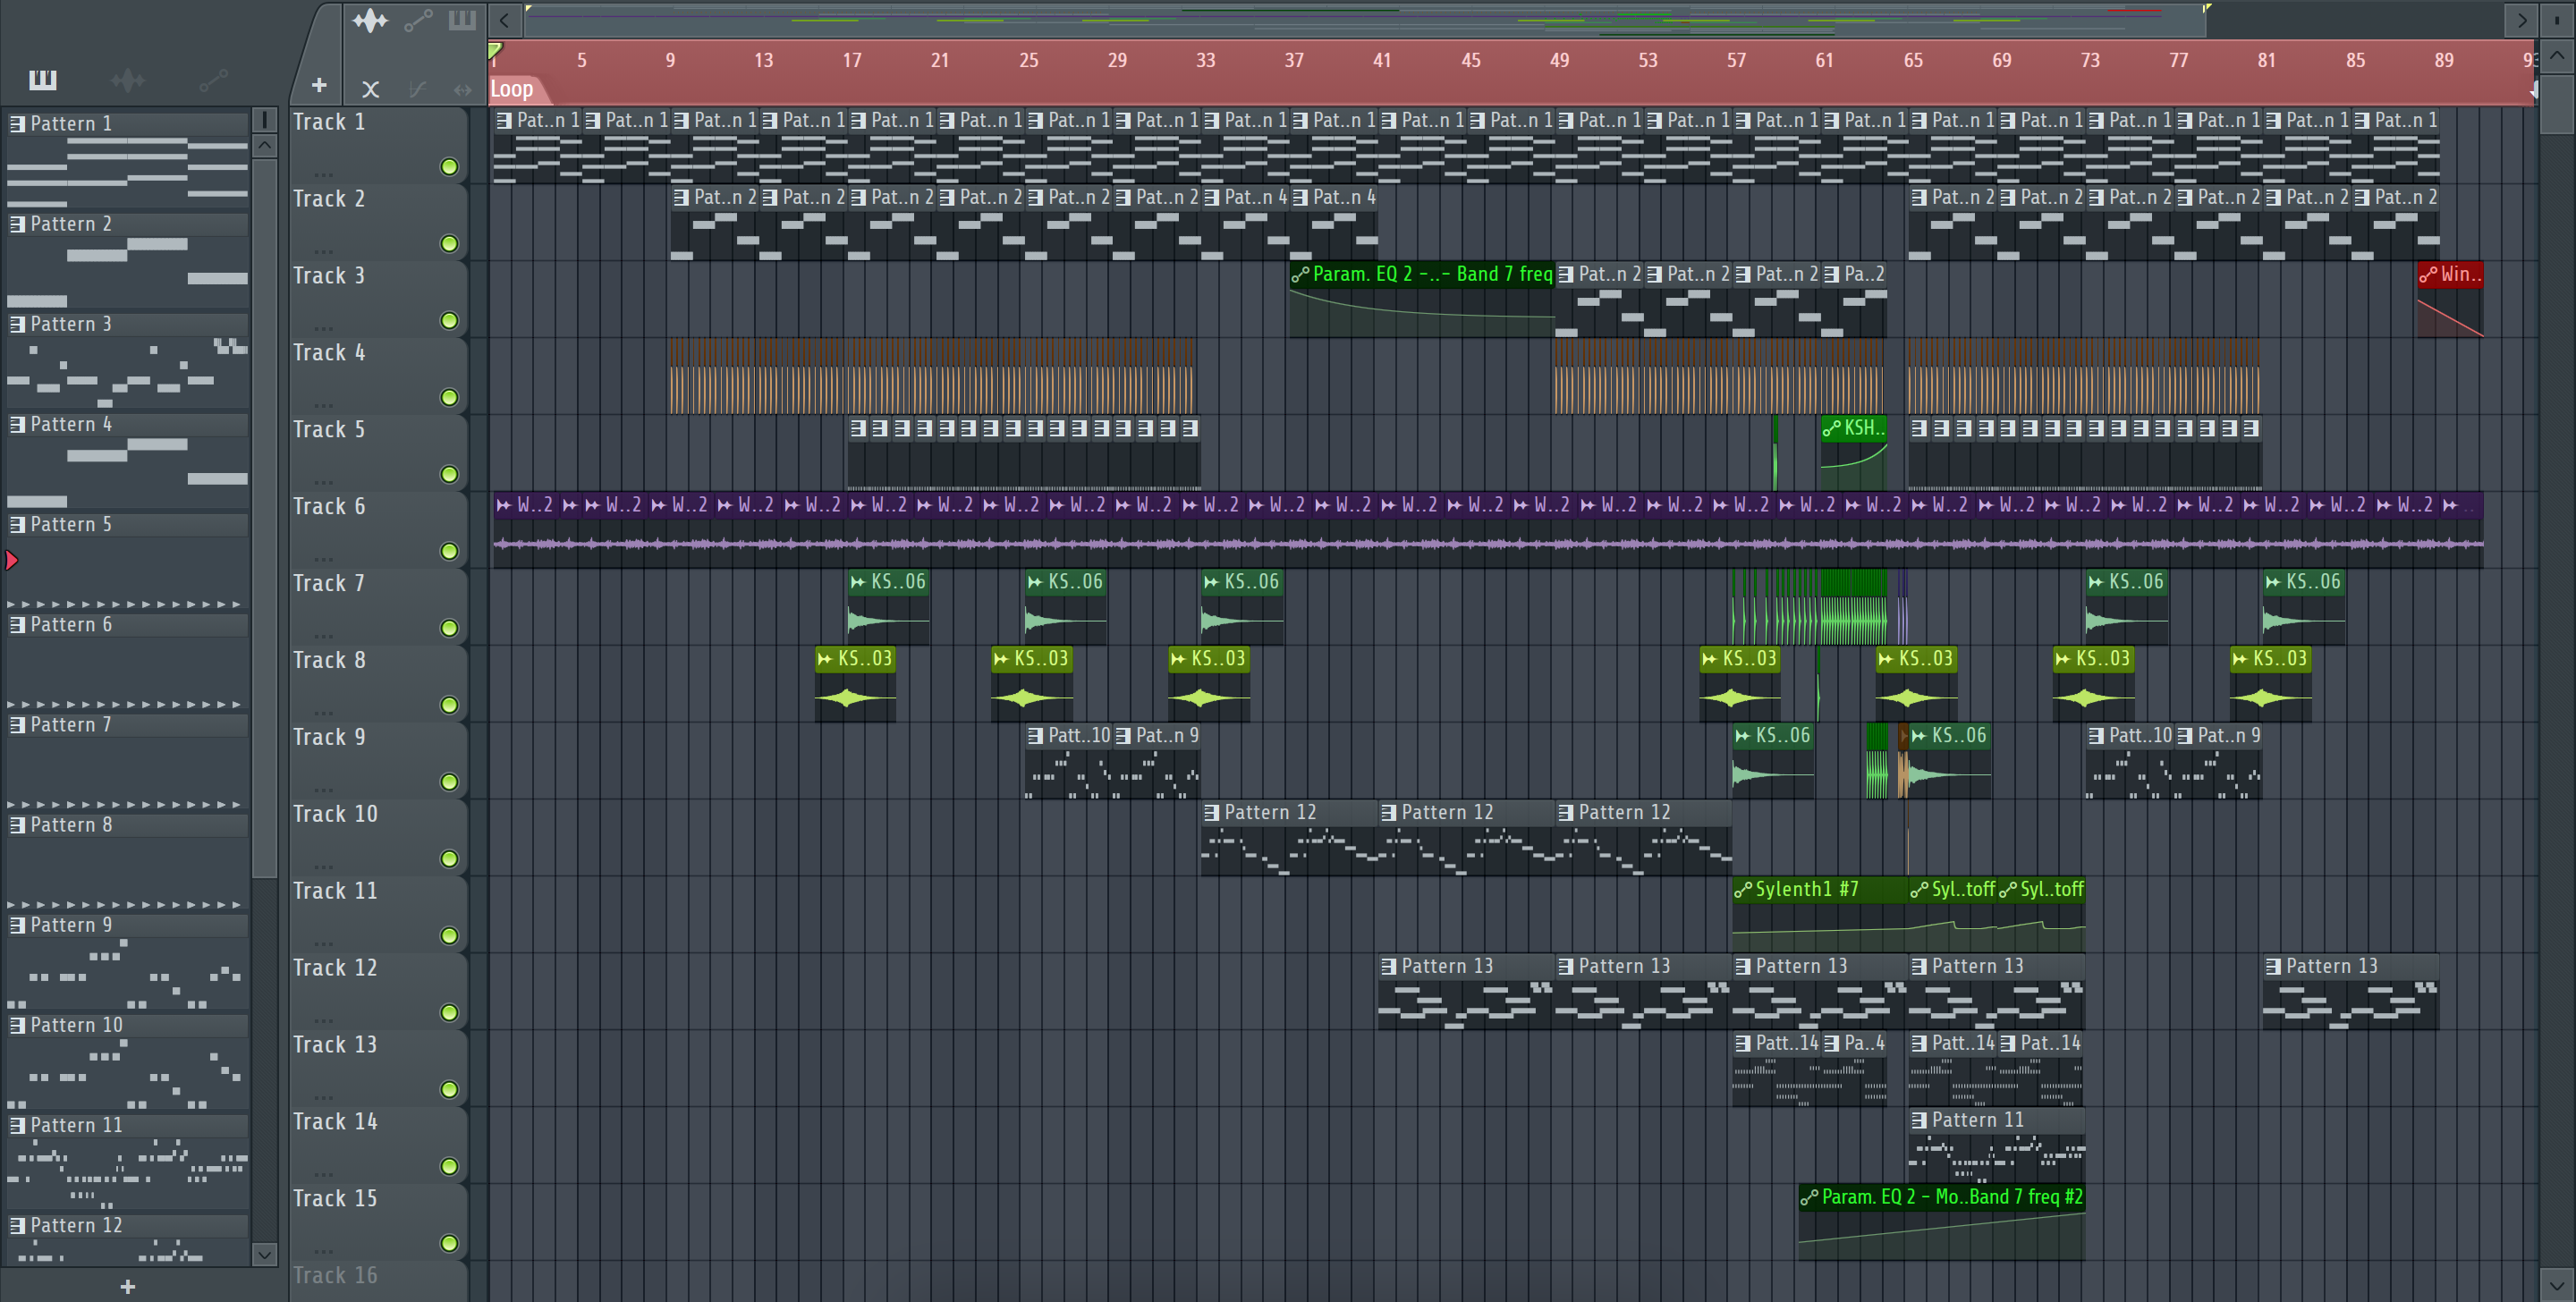This screenshot has height=1302, width=2576.
Task: Click the stretch arrows icon
Action: click(462, 89)
